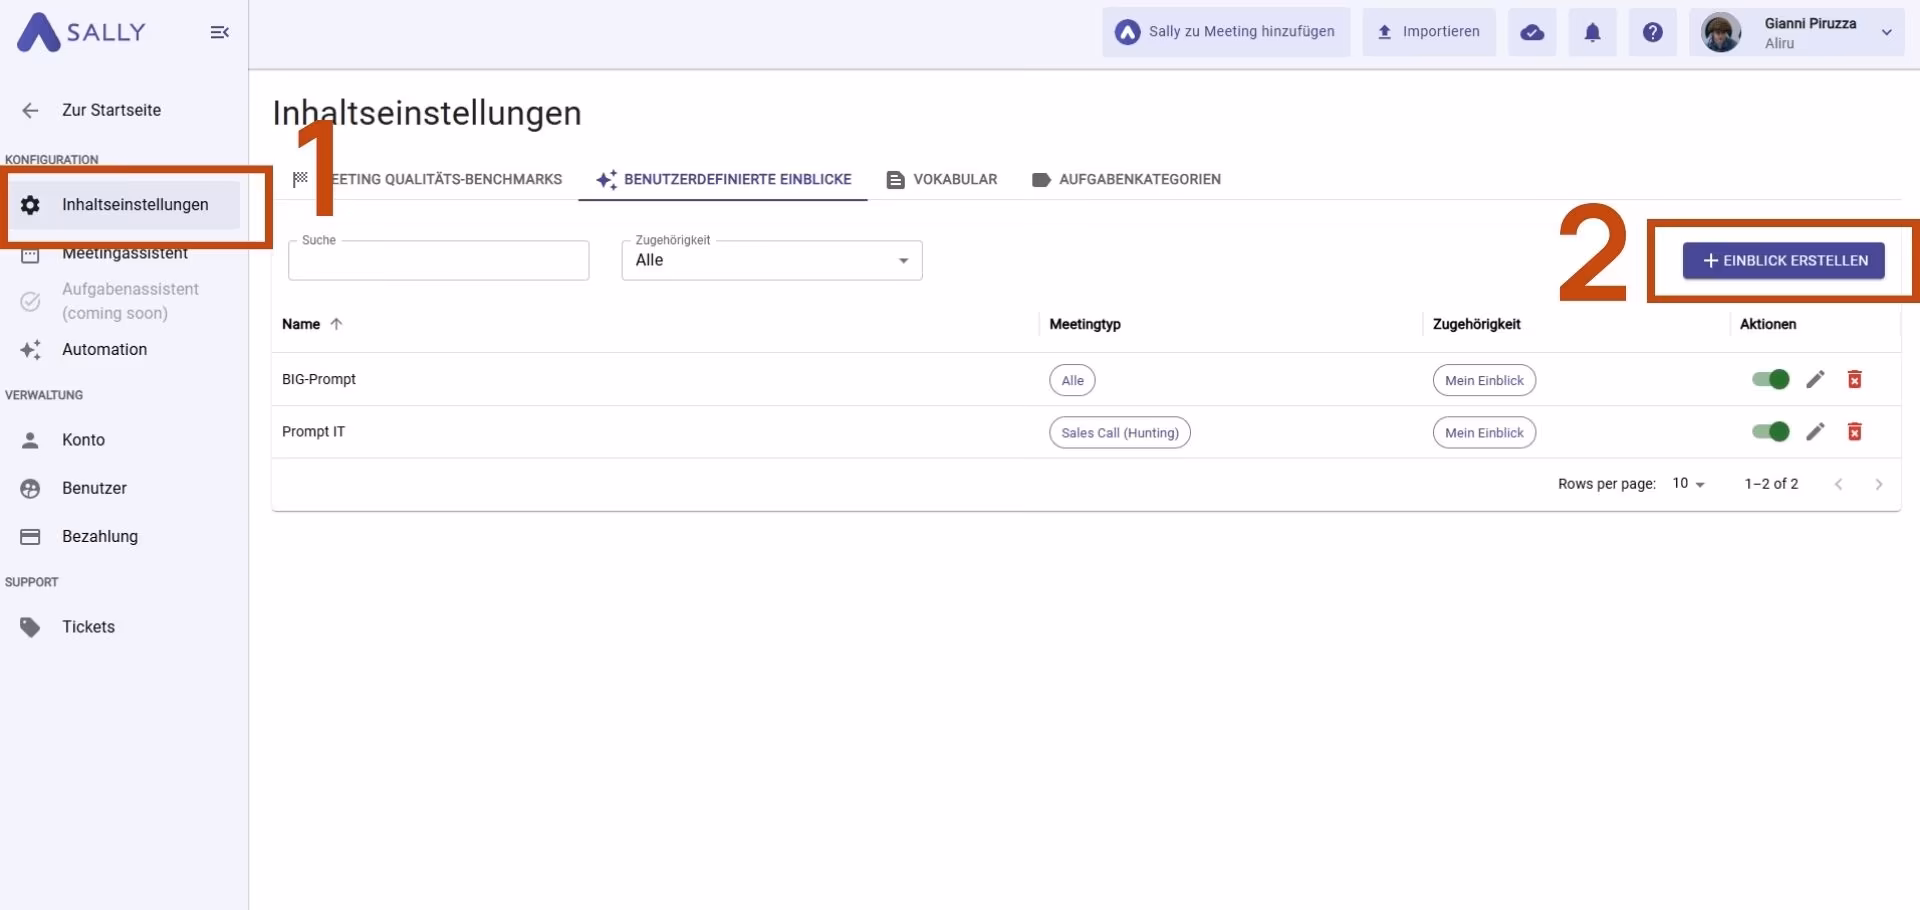Edit the Prompt IT insight pencil icon
Image resolution: width=1920 pixels, height=910 pixels.
[x=1815, y=431]
